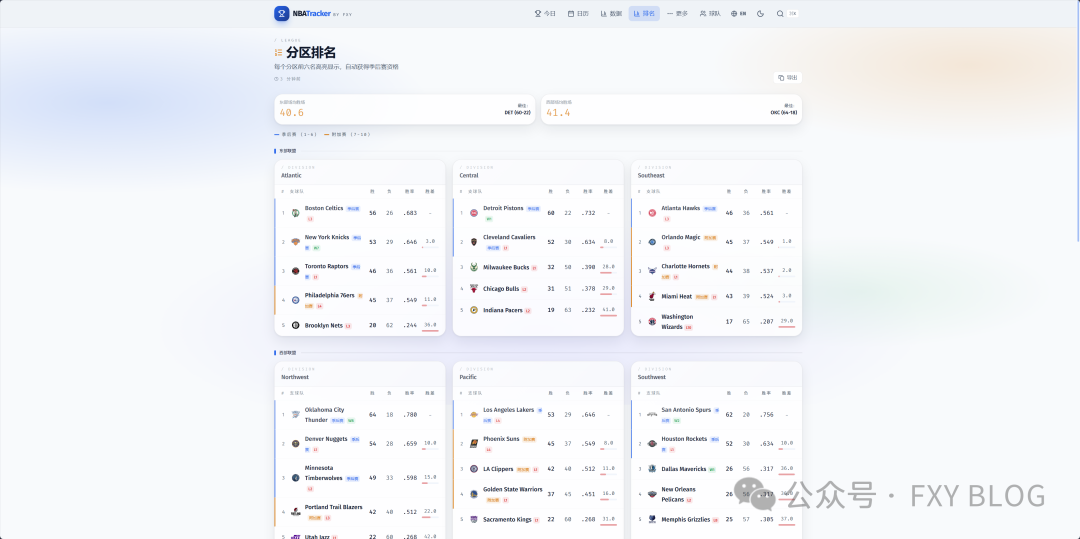Open search with the magnifier icon
The width and height of the screenshot is (1080, 539).
point(780,14)
